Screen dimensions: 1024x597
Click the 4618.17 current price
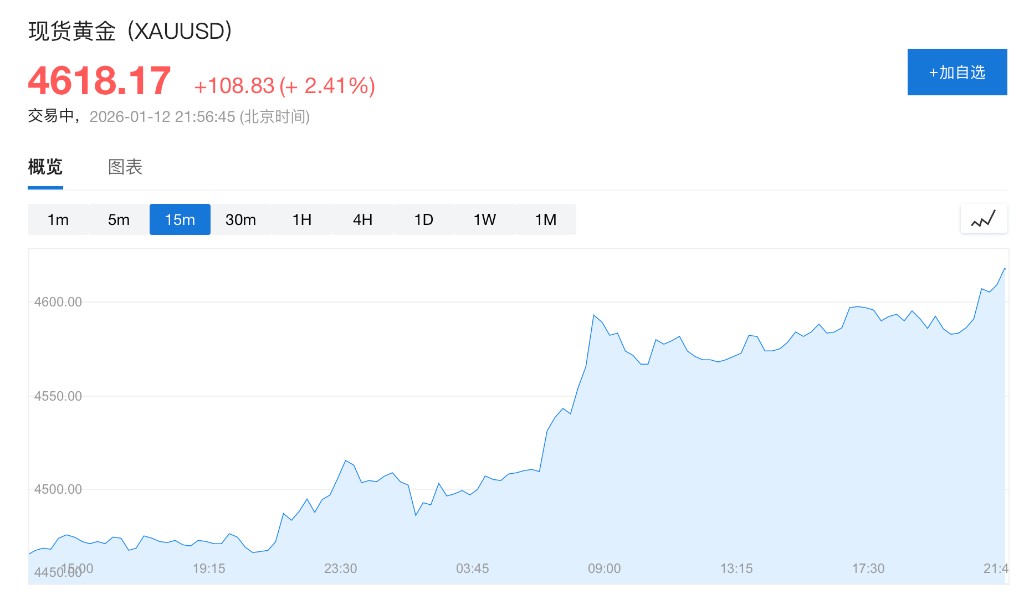[99, 80]
